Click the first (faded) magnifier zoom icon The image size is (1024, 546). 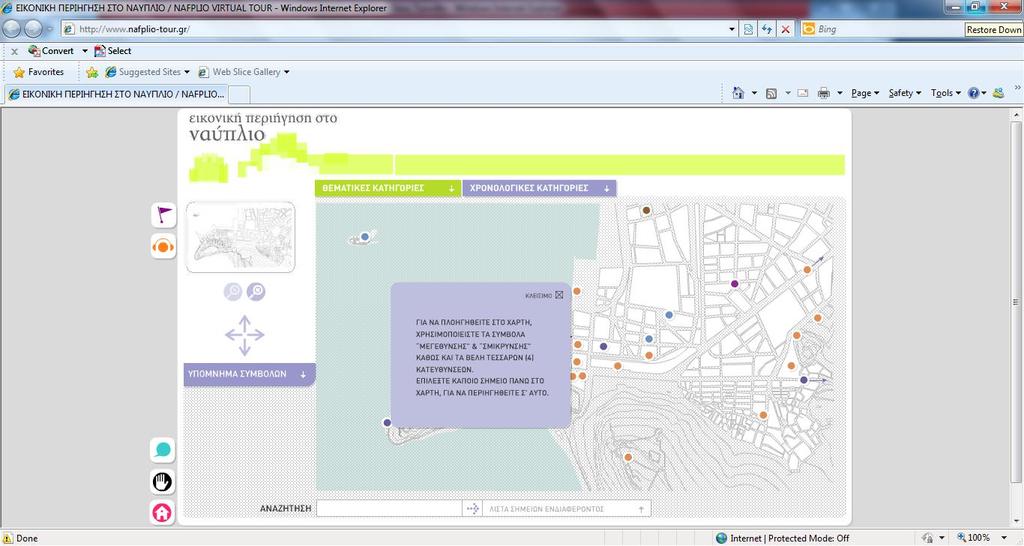(233, 291)
